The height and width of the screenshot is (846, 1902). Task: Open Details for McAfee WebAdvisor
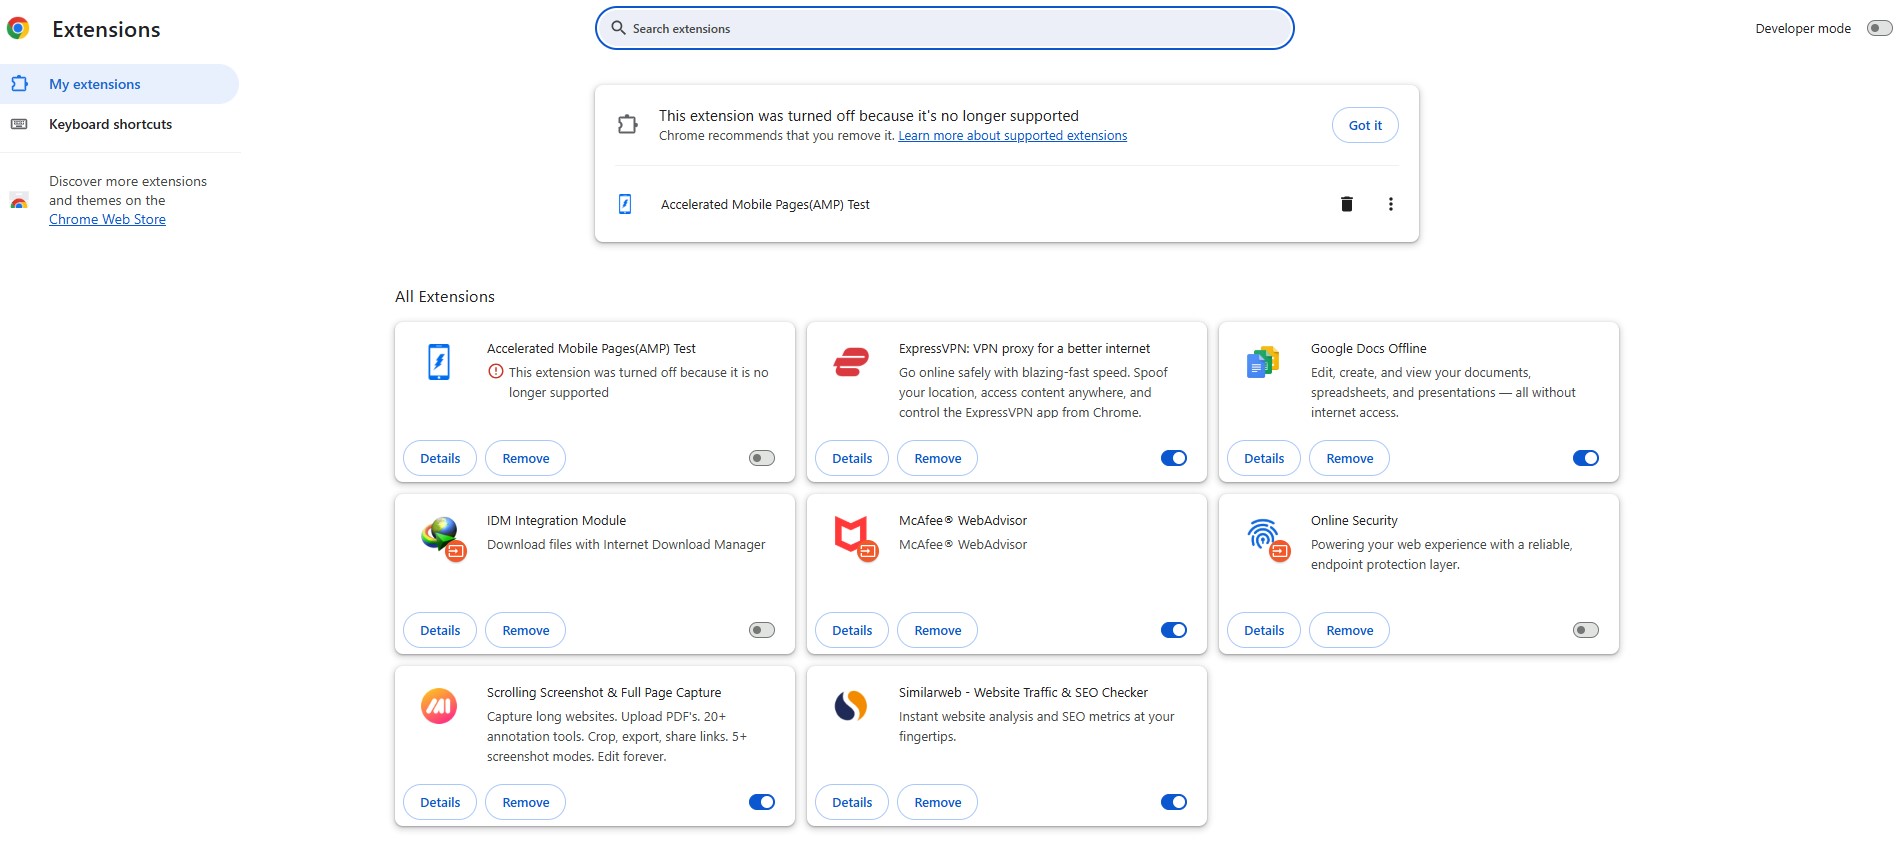click(852, 630)
